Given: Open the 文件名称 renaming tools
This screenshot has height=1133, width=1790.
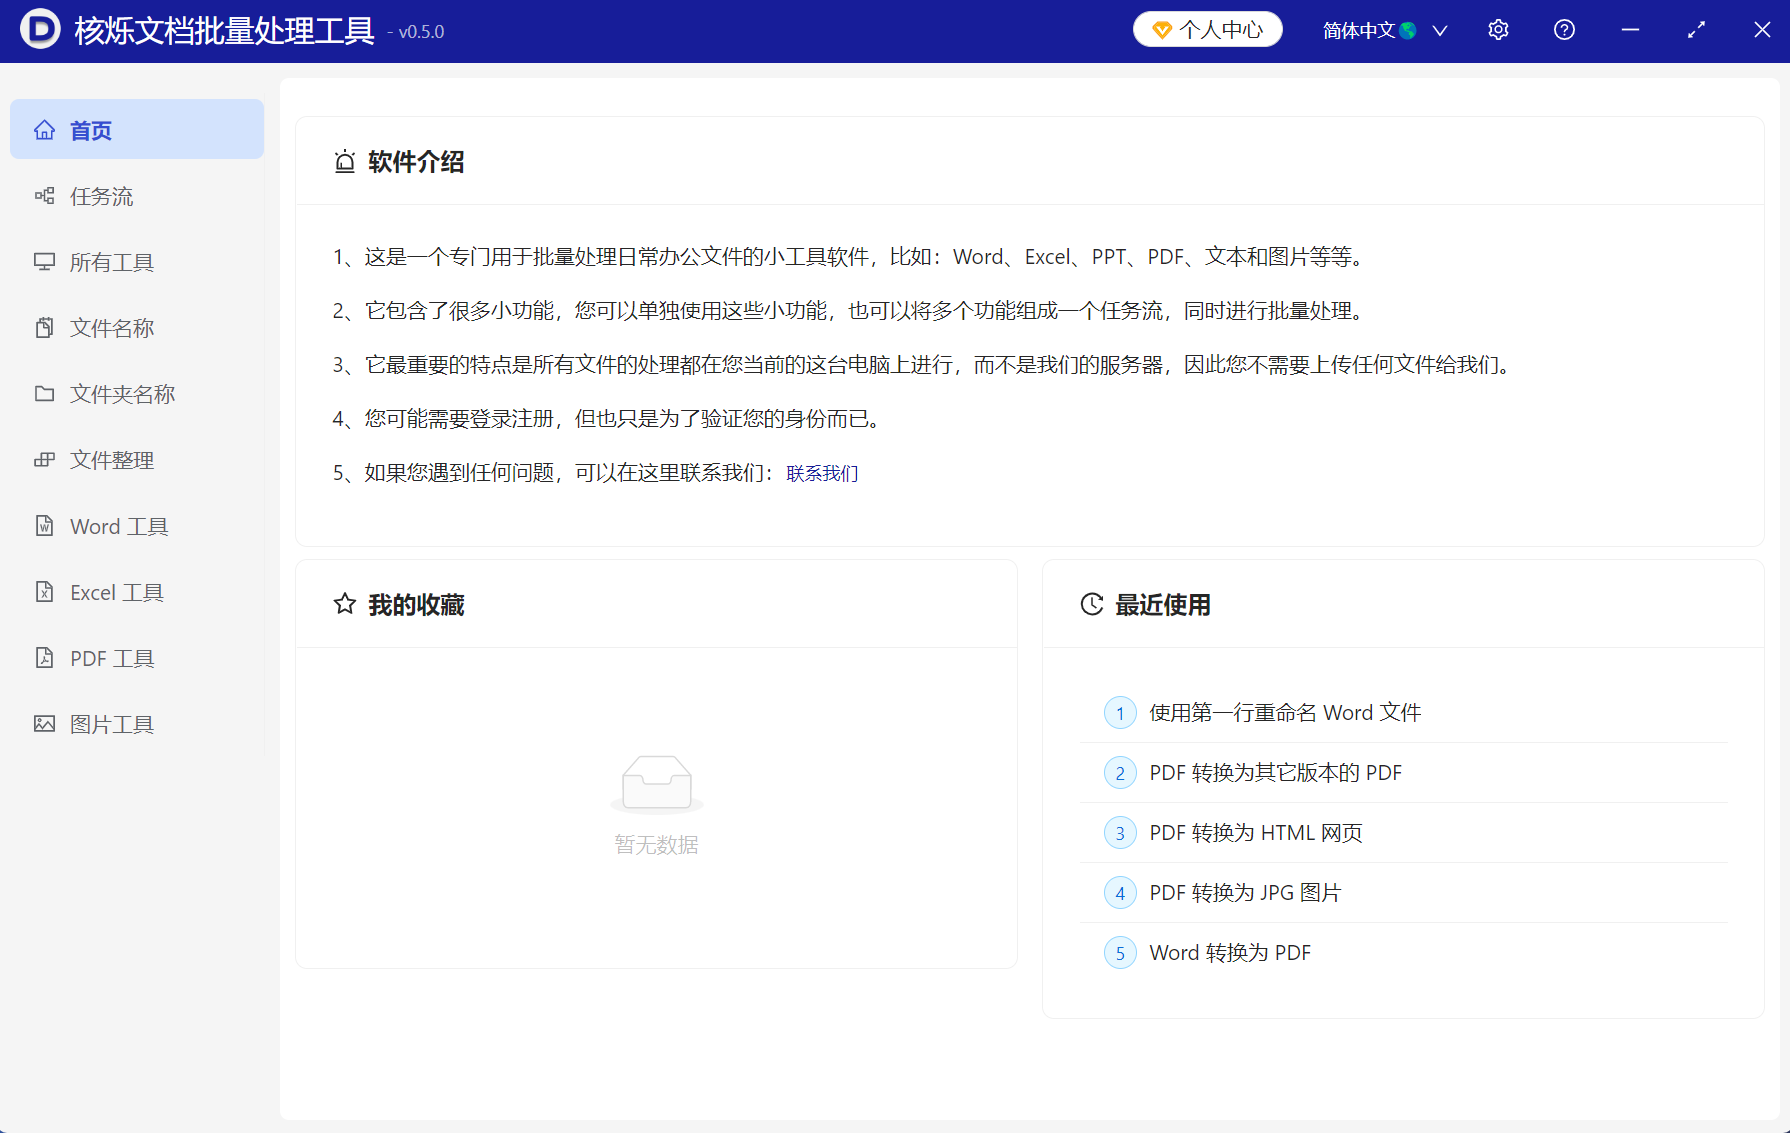Looking at the screenshot, I should pos(112,328).
